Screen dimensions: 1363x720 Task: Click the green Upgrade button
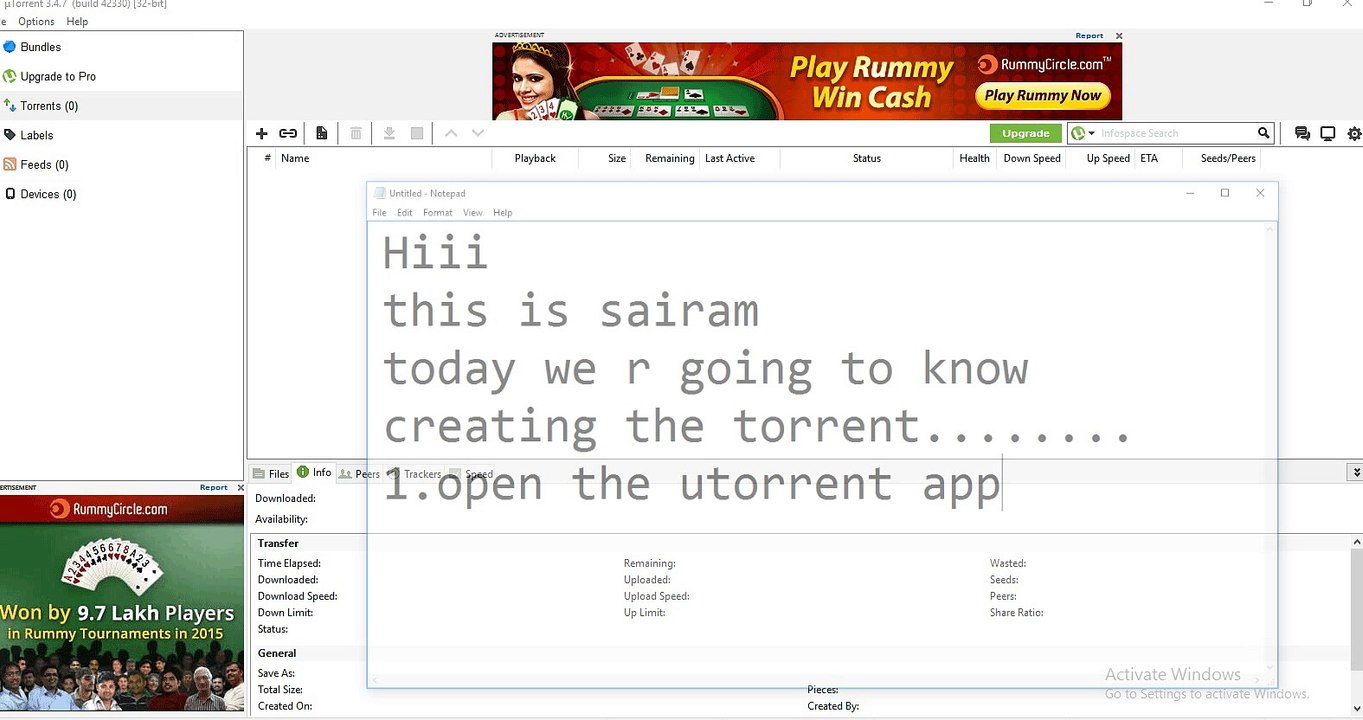(1026, 133)
